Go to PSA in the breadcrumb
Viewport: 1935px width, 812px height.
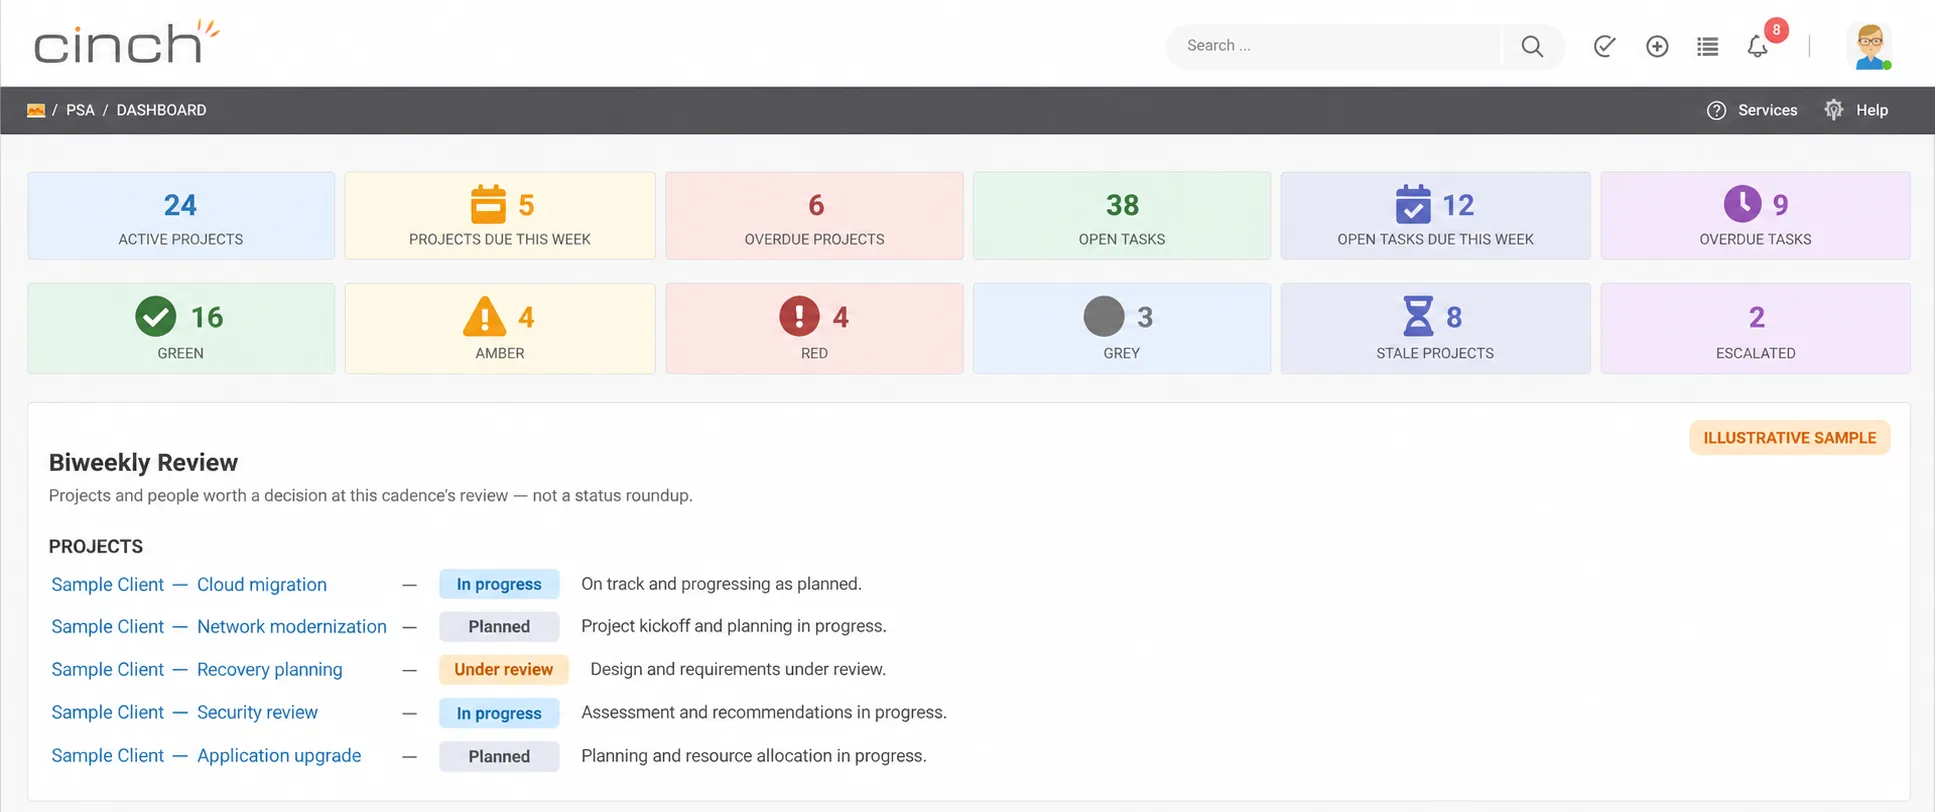coord(80,110)
